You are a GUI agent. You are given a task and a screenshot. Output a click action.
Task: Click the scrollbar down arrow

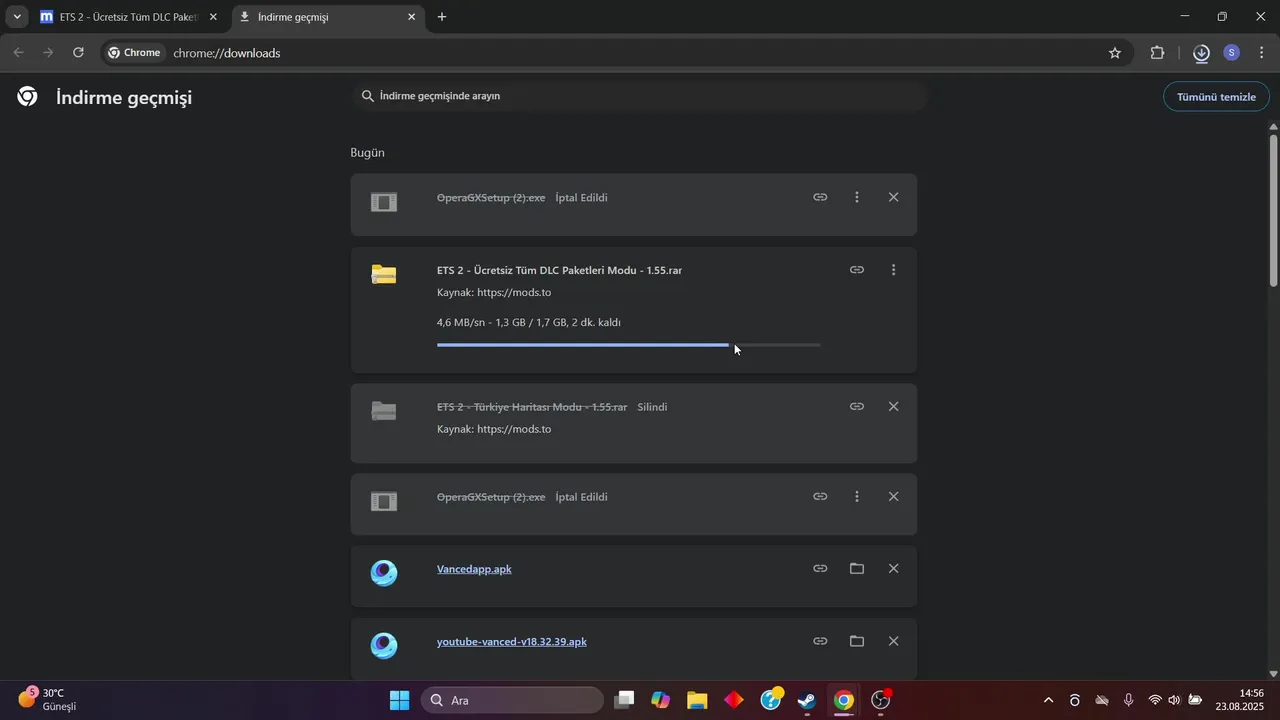pyautogui.click(x=1273, y=674)
